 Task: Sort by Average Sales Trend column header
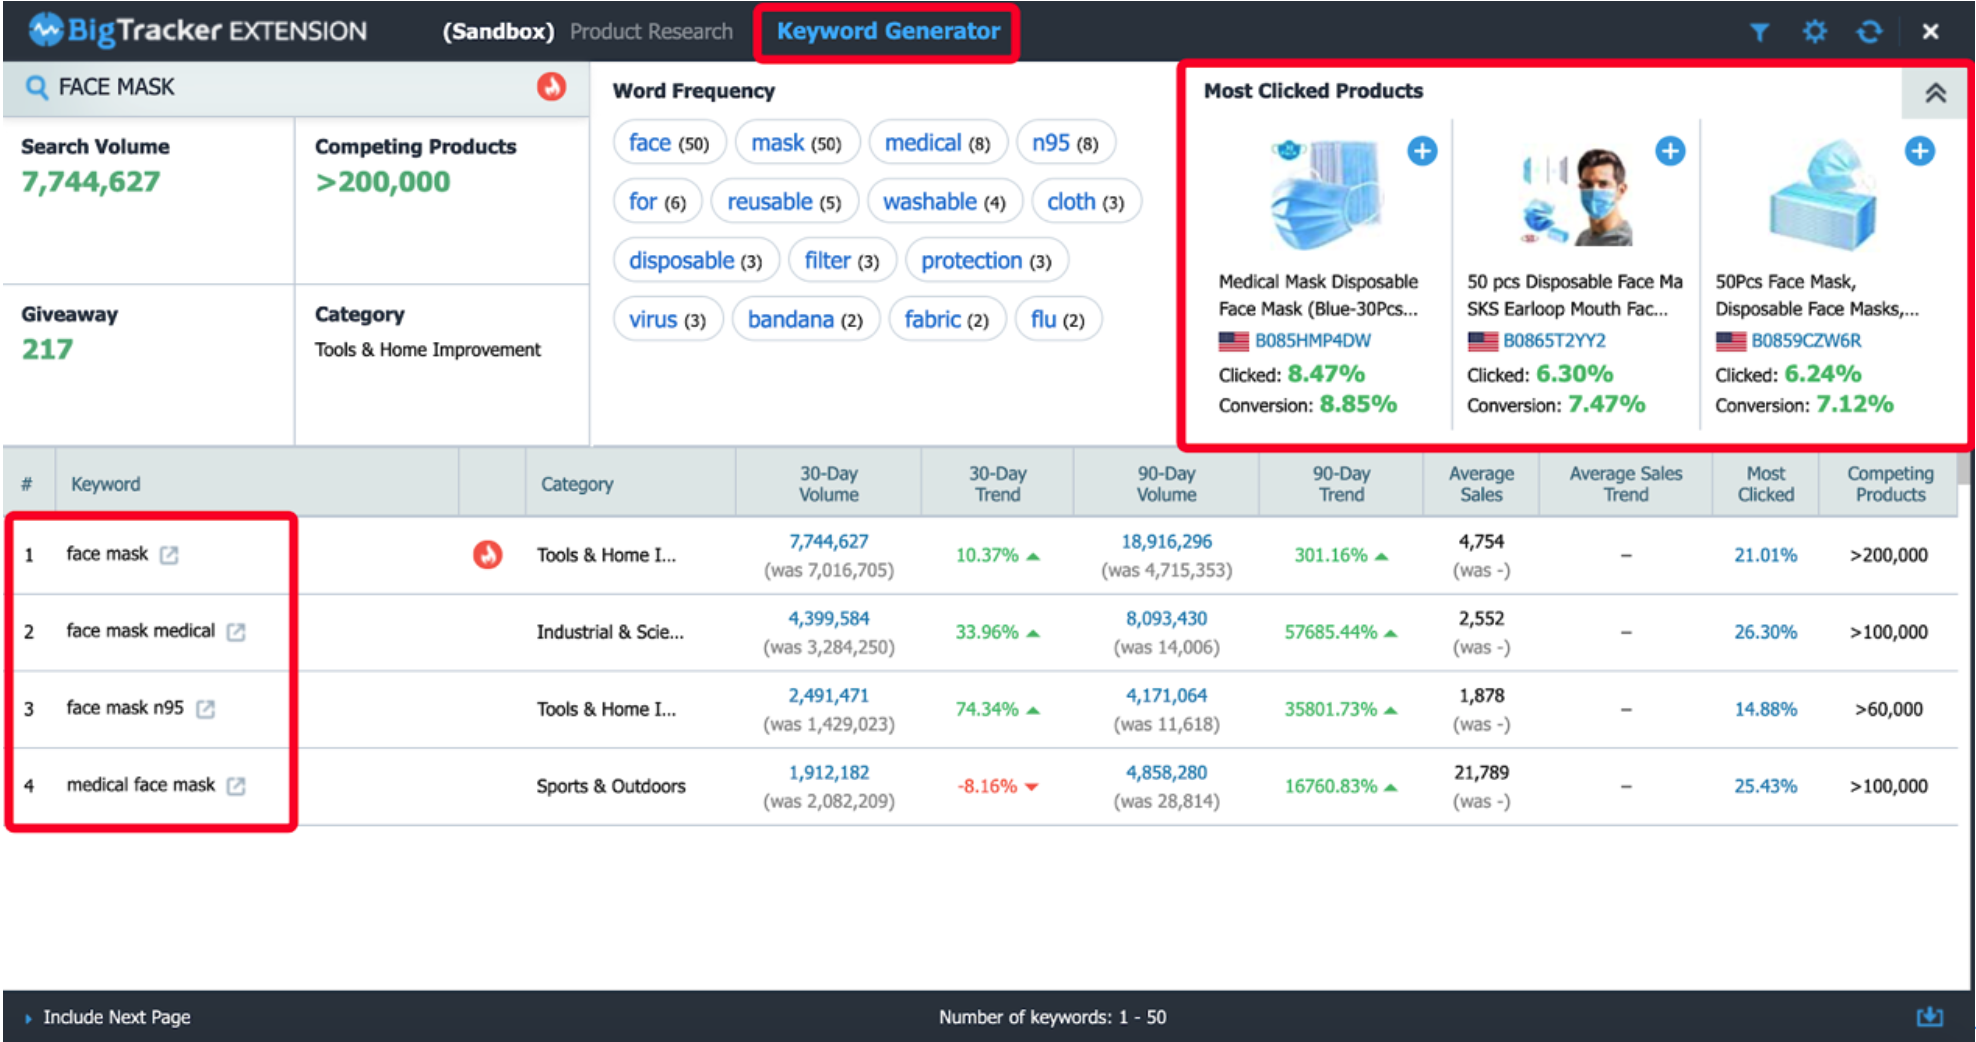pyautogui.click(x=1626, y=484)
